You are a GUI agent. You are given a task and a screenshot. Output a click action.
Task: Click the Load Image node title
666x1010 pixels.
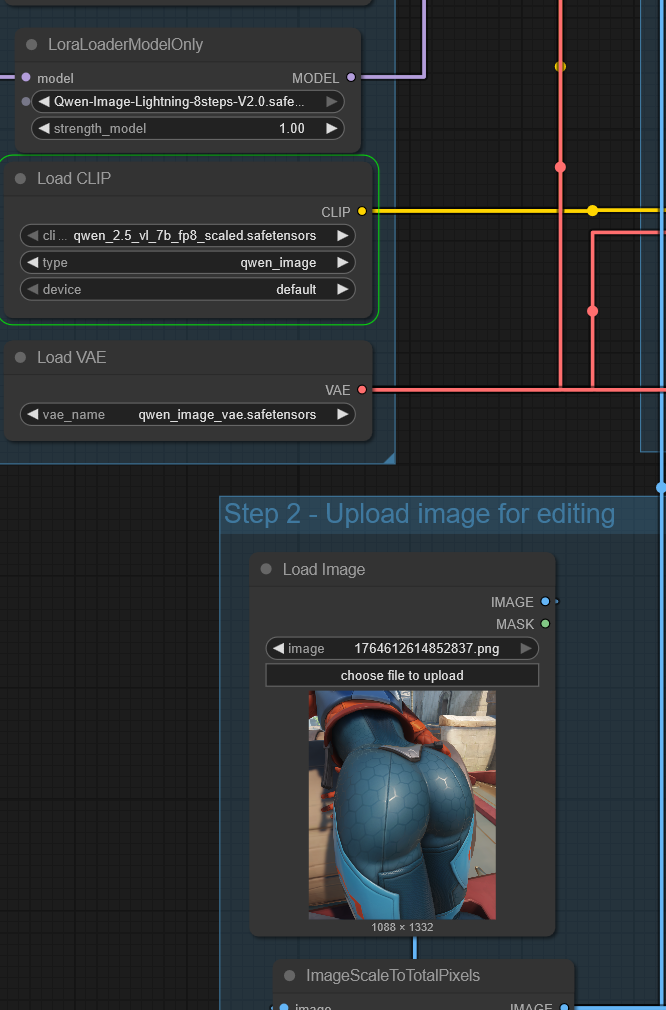324,569
